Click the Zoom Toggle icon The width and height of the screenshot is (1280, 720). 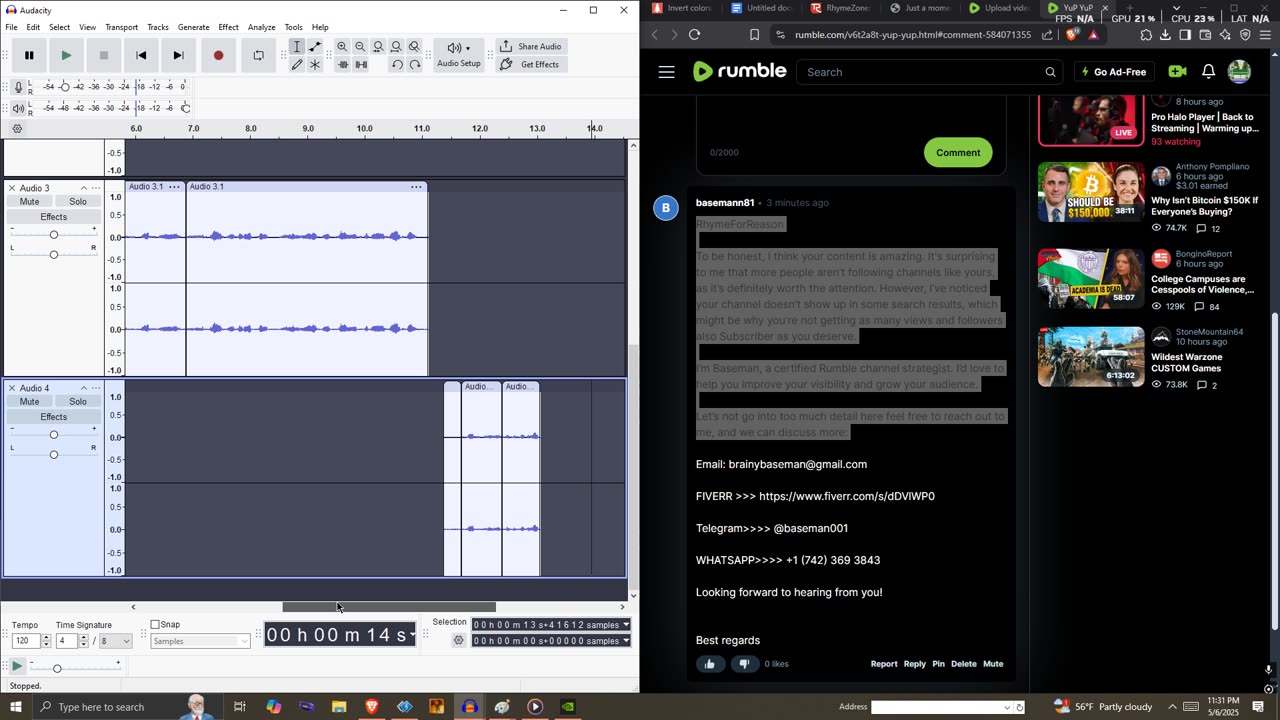[414, 46]
